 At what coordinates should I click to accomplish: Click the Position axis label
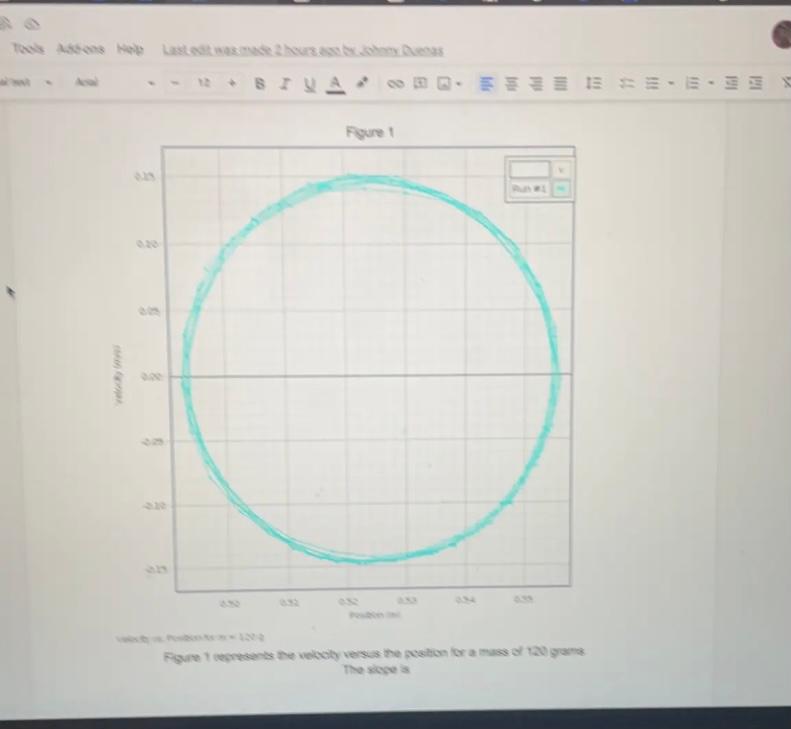coord(374,614)
